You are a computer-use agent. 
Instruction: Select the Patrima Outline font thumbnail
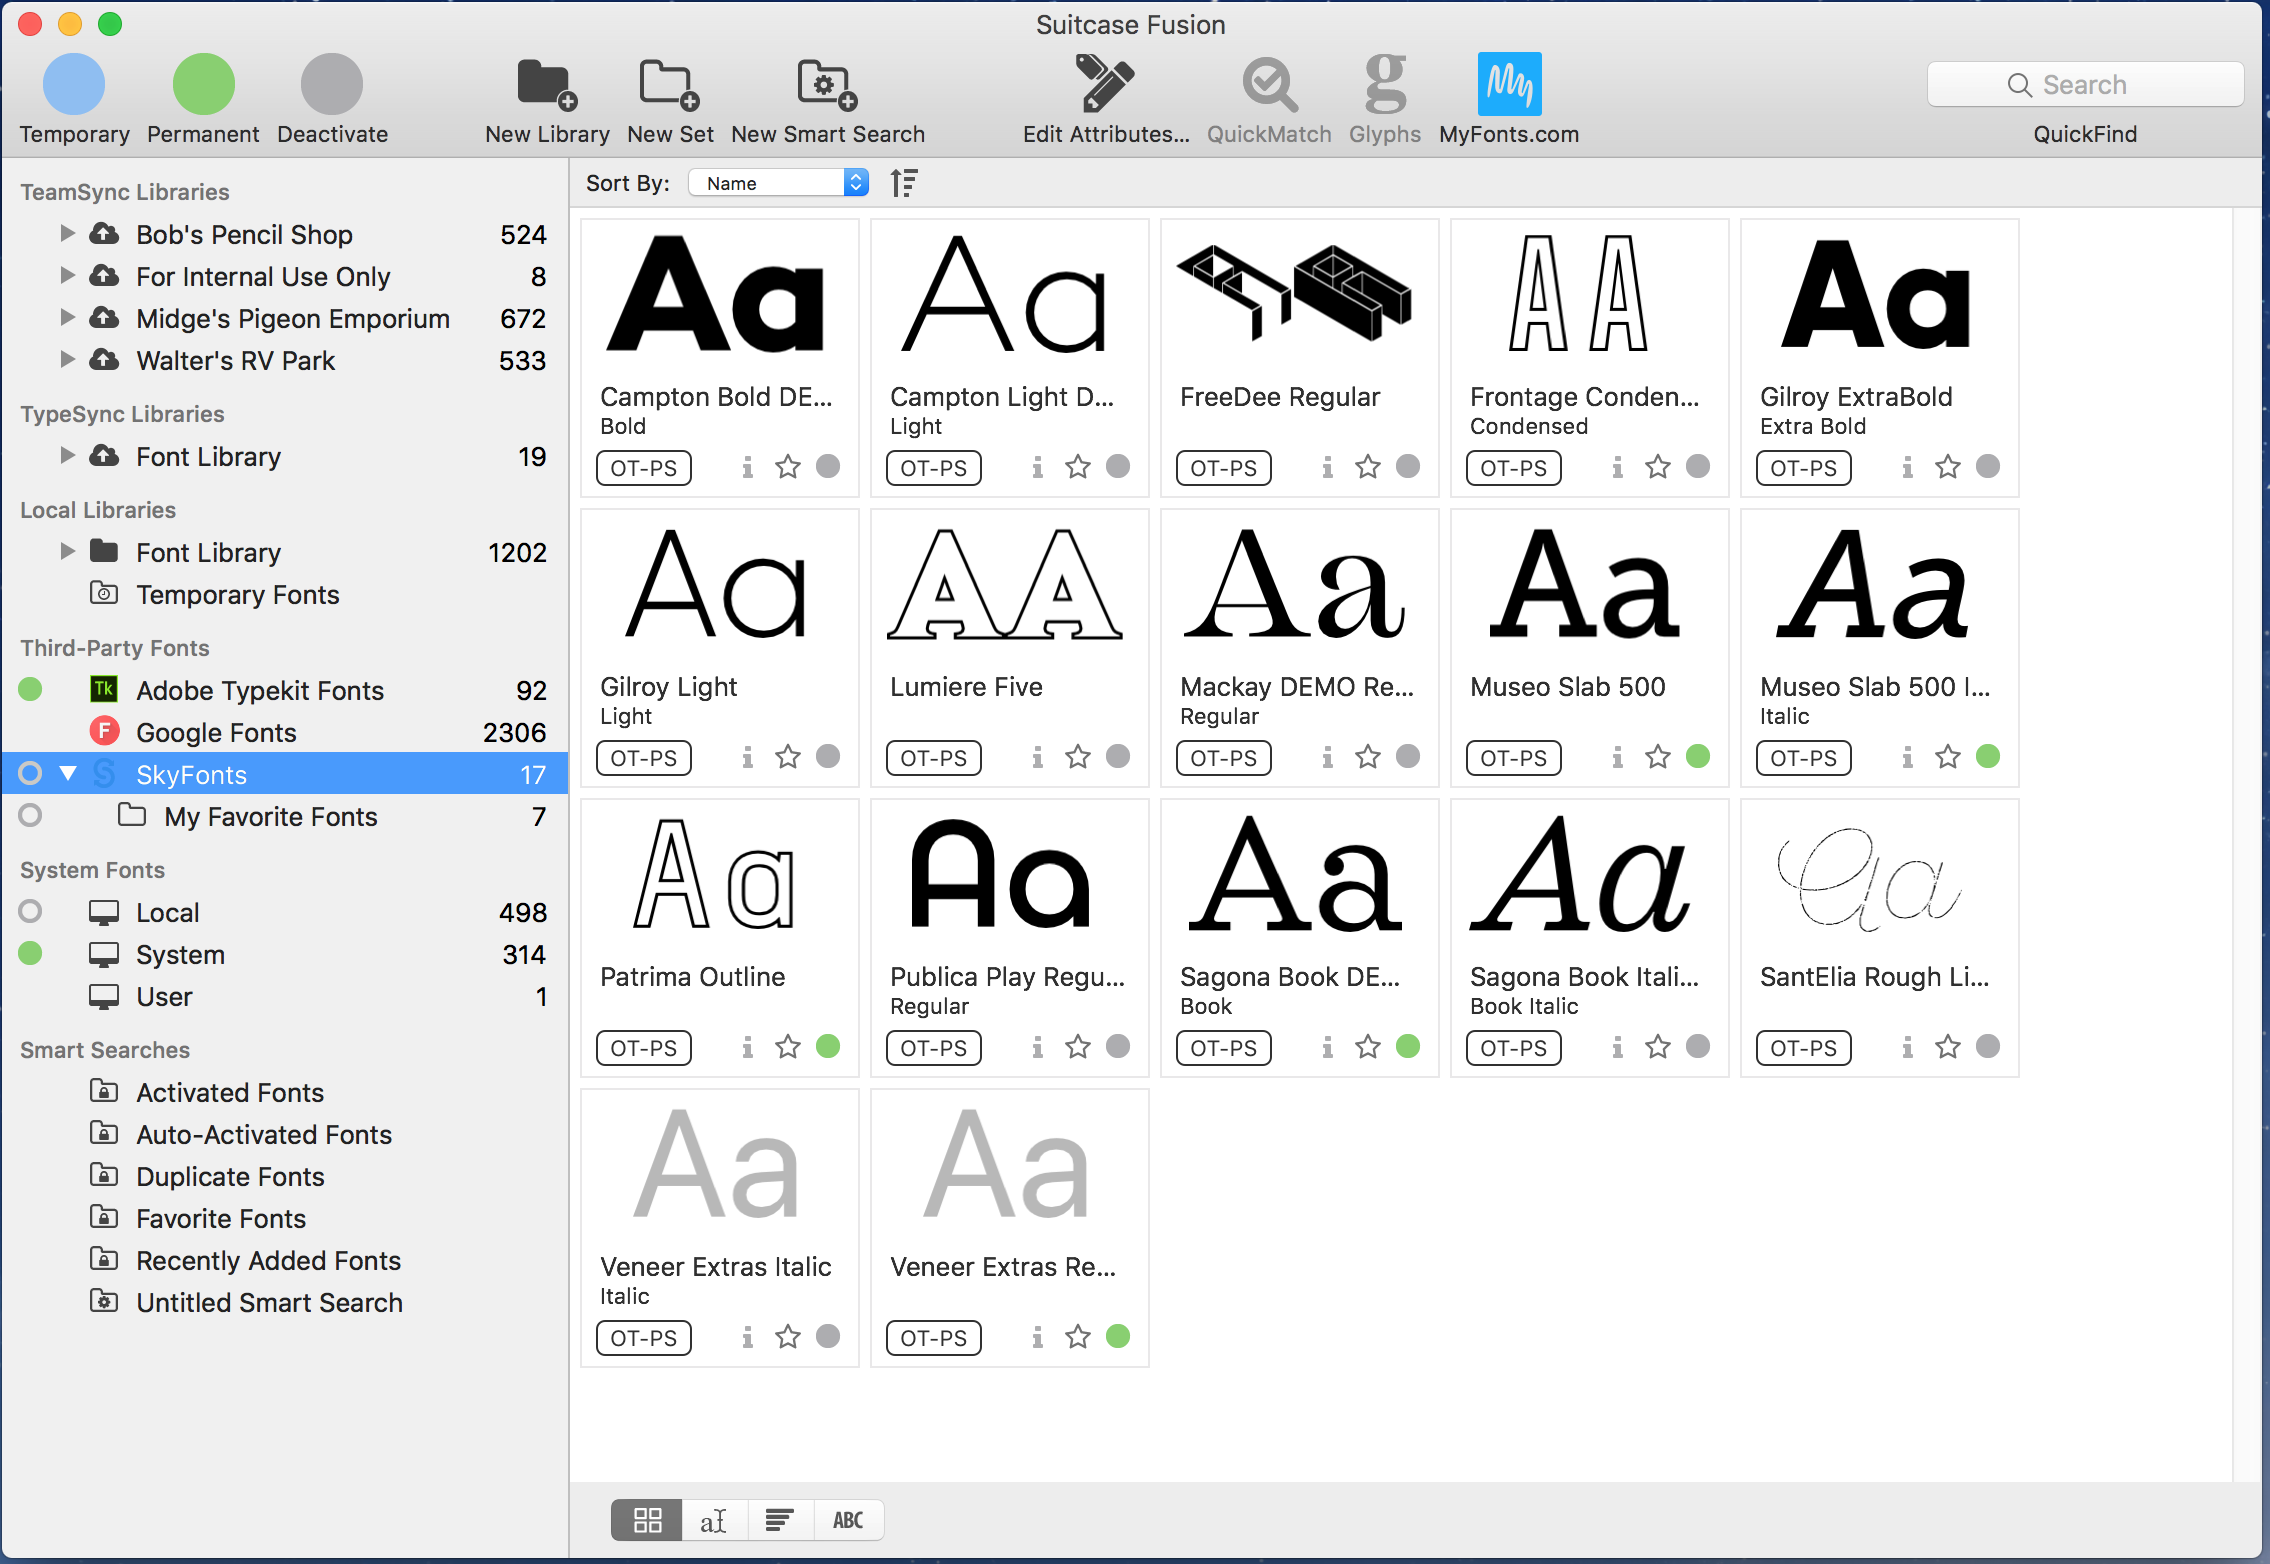pos(718,880)
